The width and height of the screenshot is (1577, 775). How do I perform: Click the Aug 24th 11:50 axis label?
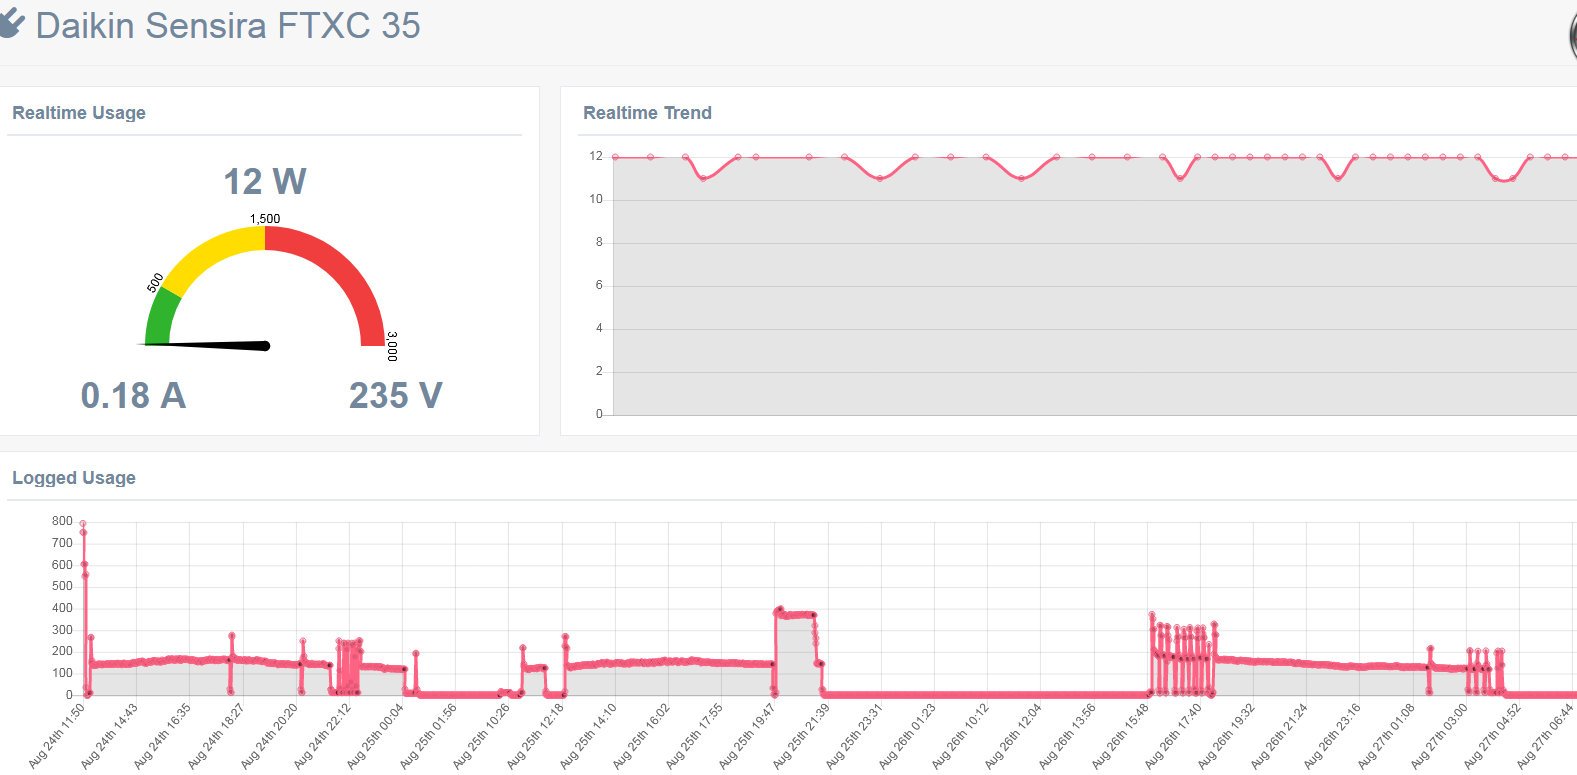coord(57,736)
